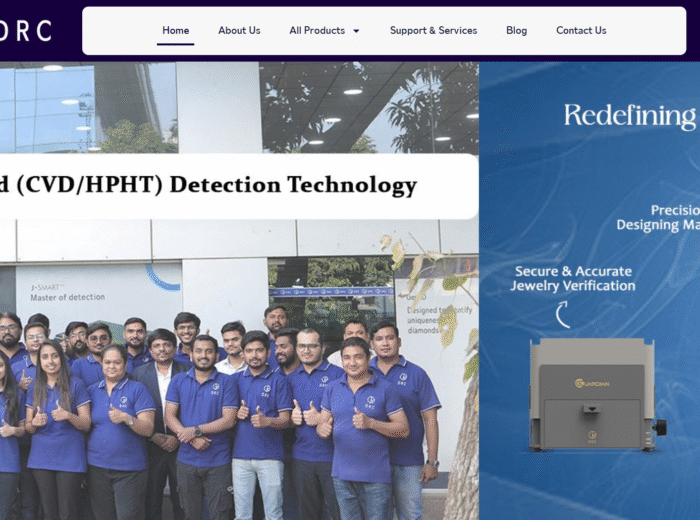Screen dimensions: 700x520
Task: Open the Contact Us page
Action: tap(581, 30)
